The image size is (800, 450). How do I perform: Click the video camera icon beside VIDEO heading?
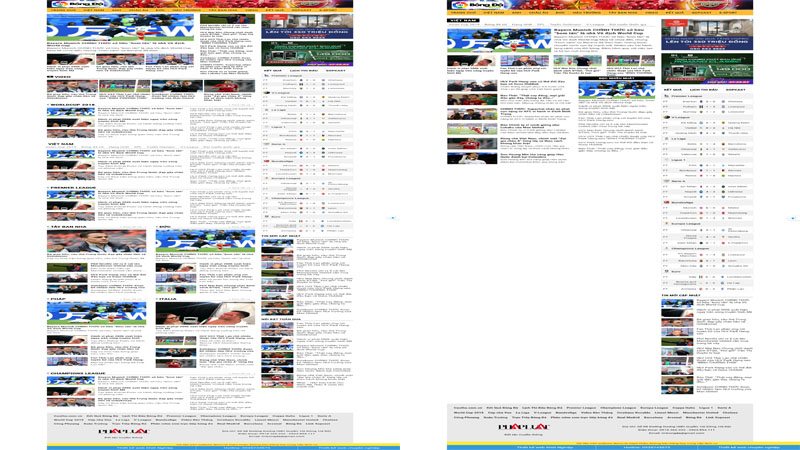[49, 77]
